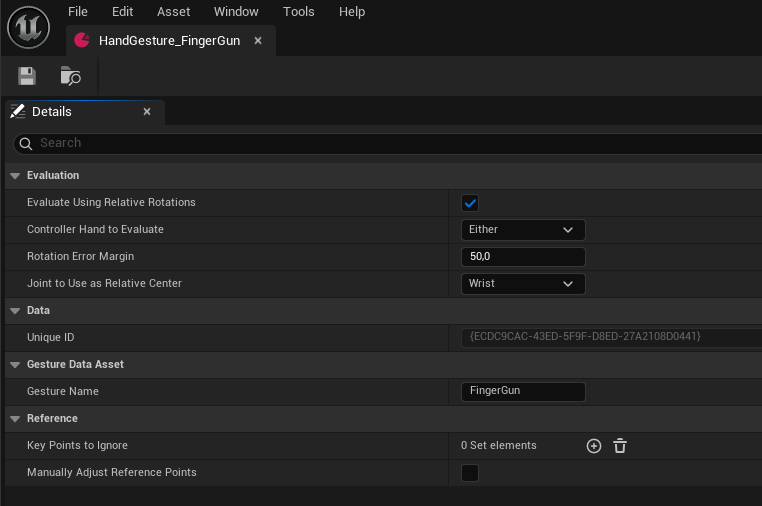
Task: Open Controller Hand to Evaluate dropdown
Action: (x=523, y=230)
